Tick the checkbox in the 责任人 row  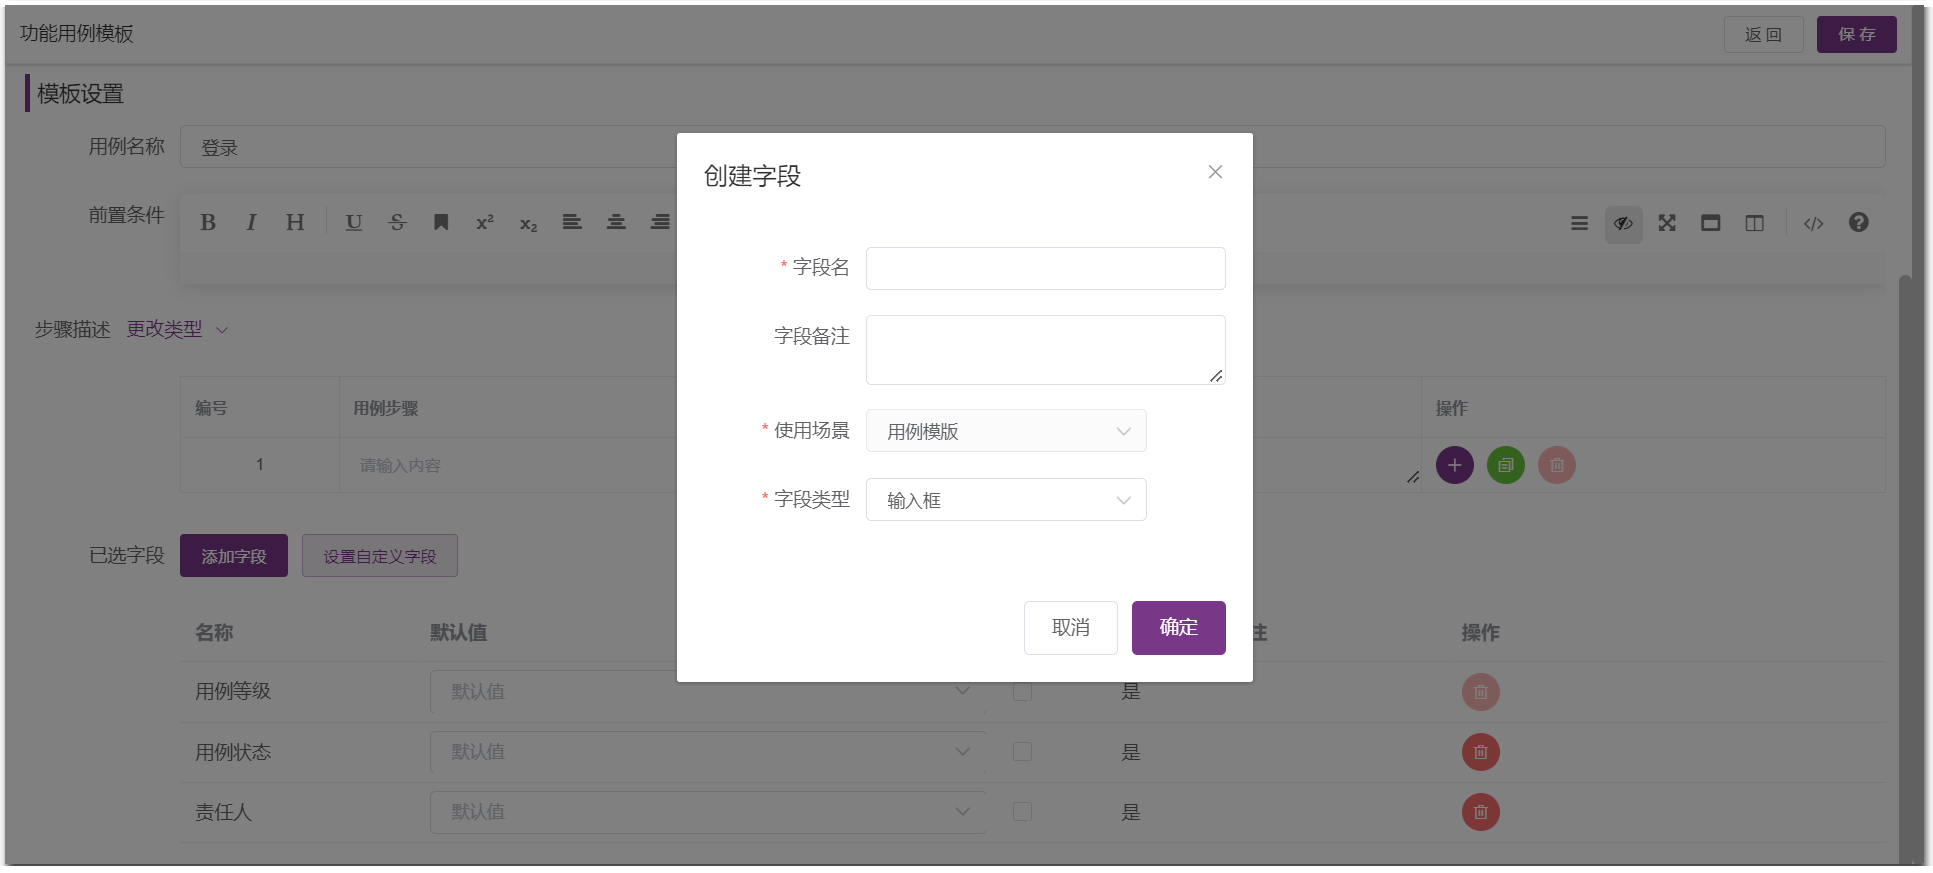[x=1022, y=812]
